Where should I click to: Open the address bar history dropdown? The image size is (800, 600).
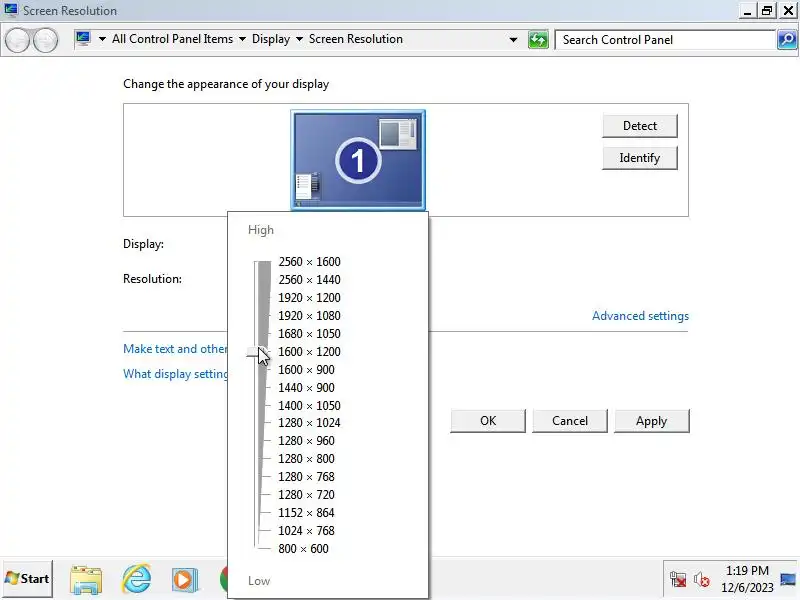tap(513, 40)
